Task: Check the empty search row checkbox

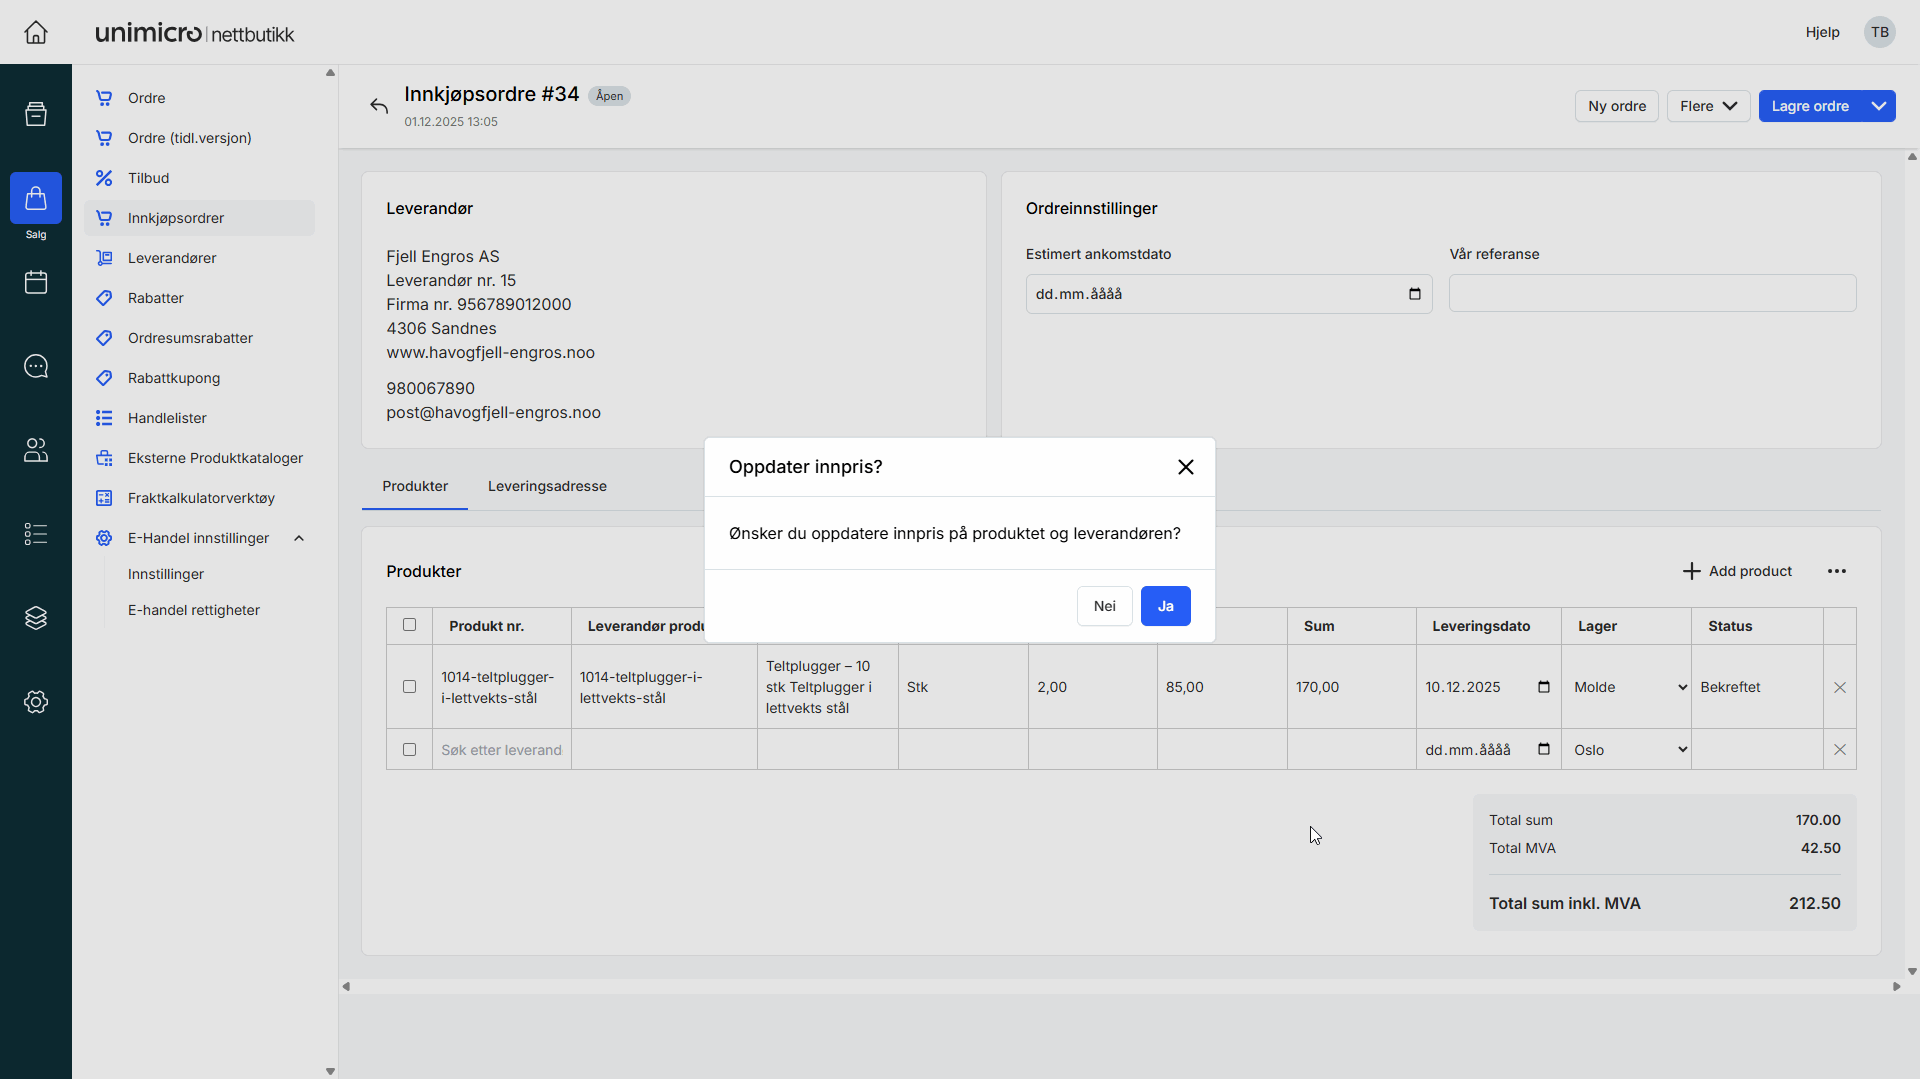Action: pyautogui.click(x=409, y=750)
